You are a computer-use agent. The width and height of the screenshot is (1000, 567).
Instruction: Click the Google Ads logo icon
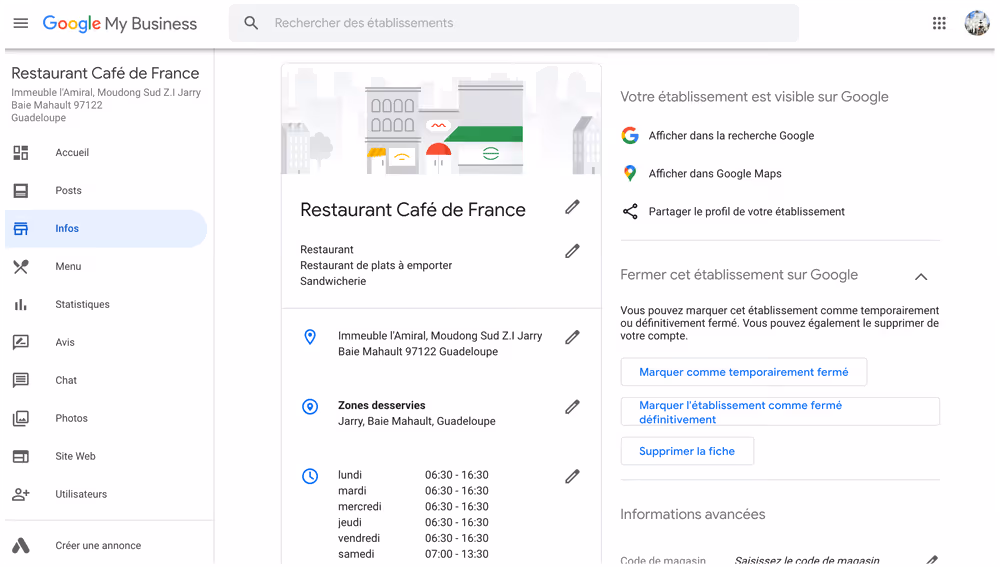point(21,545)
